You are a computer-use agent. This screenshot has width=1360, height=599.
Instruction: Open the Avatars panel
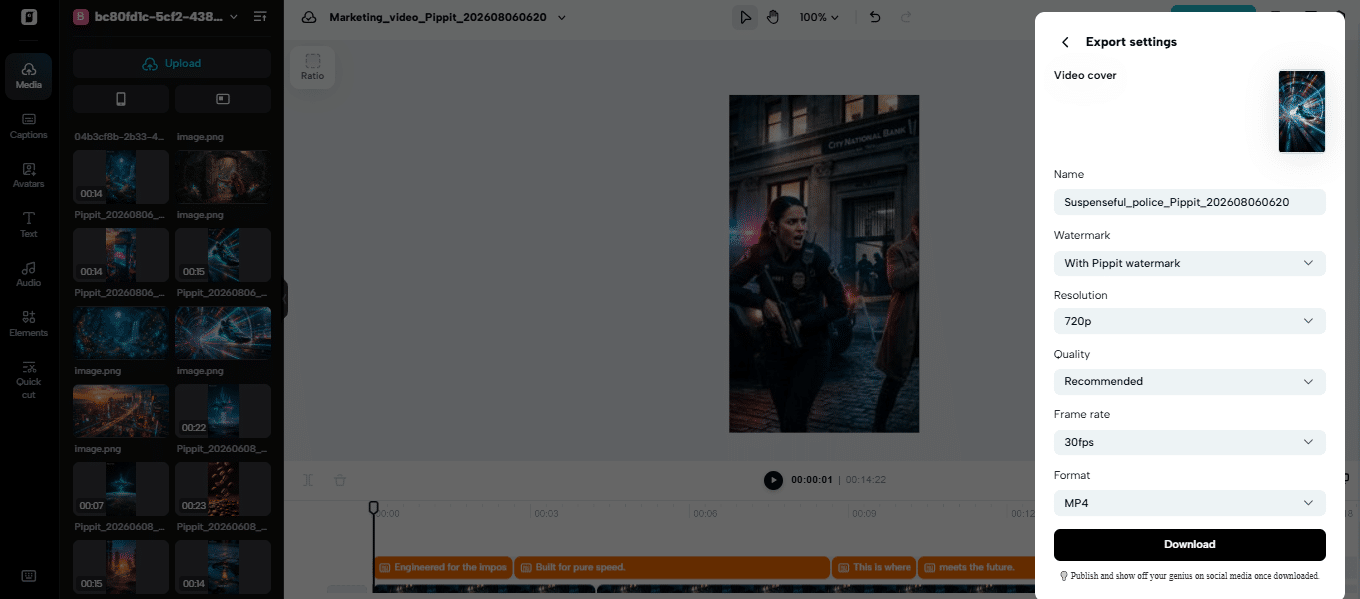click(28, 175)
